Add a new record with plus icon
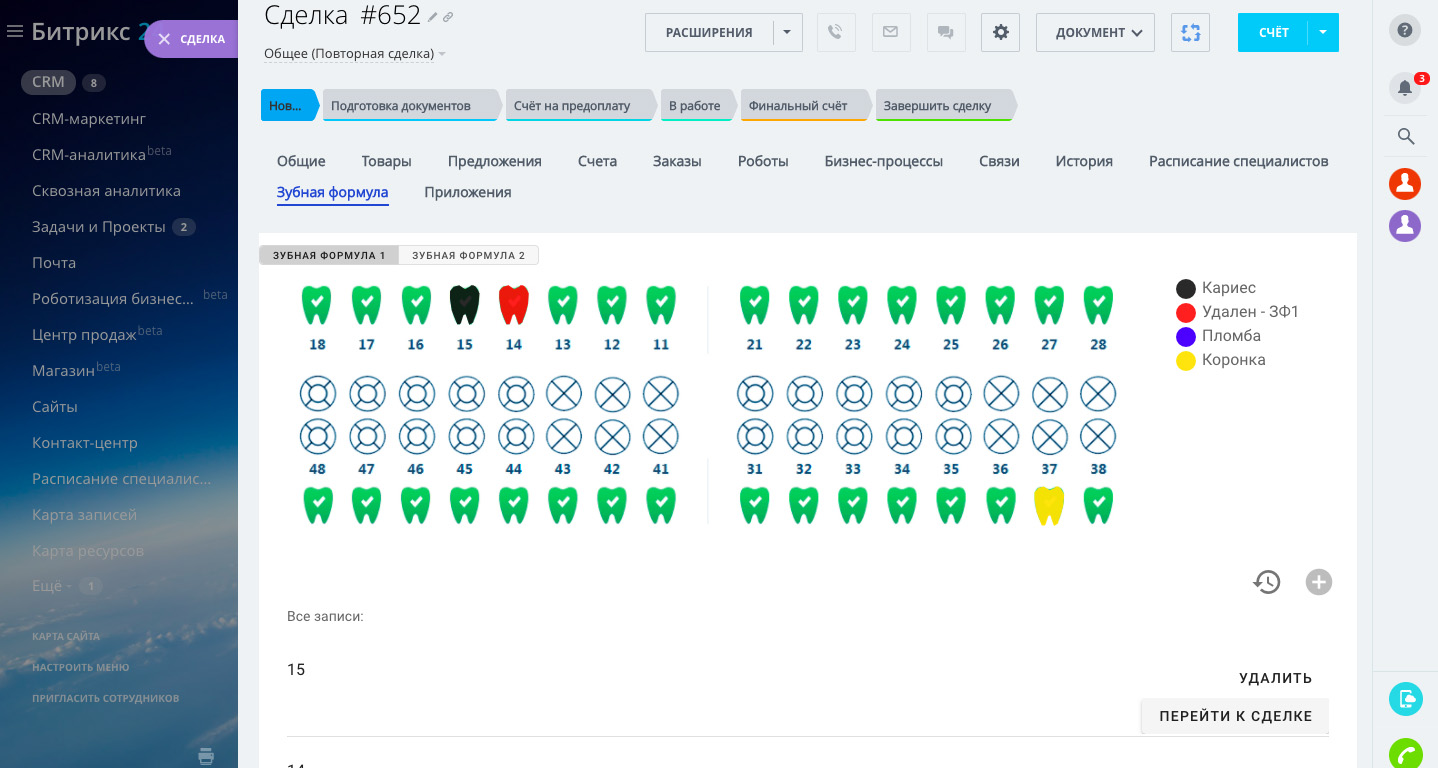Image resolution: width=1438 pixels, height=768 pixels. click(1319, 582)
